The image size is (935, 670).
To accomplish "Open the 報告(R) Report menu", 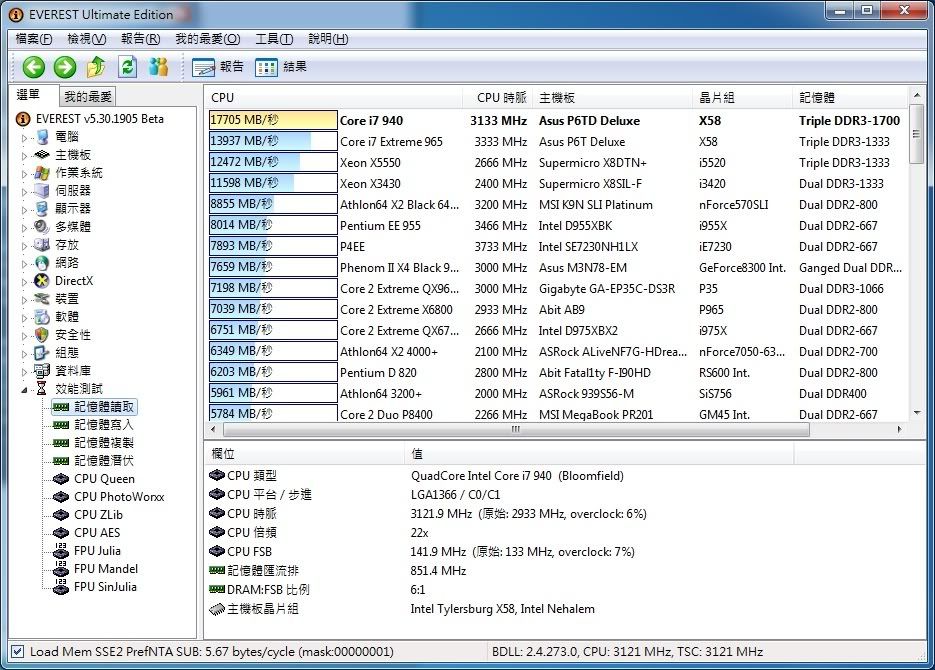I will coord(140,39).
